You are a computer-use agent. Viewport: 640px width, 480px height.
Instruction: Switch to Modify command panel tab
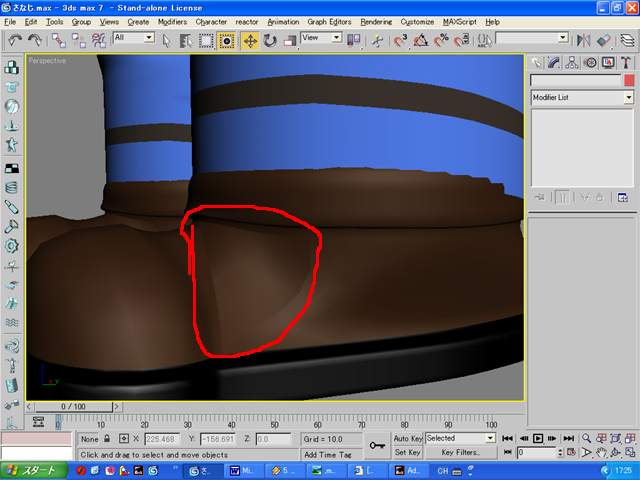(553, 62)
